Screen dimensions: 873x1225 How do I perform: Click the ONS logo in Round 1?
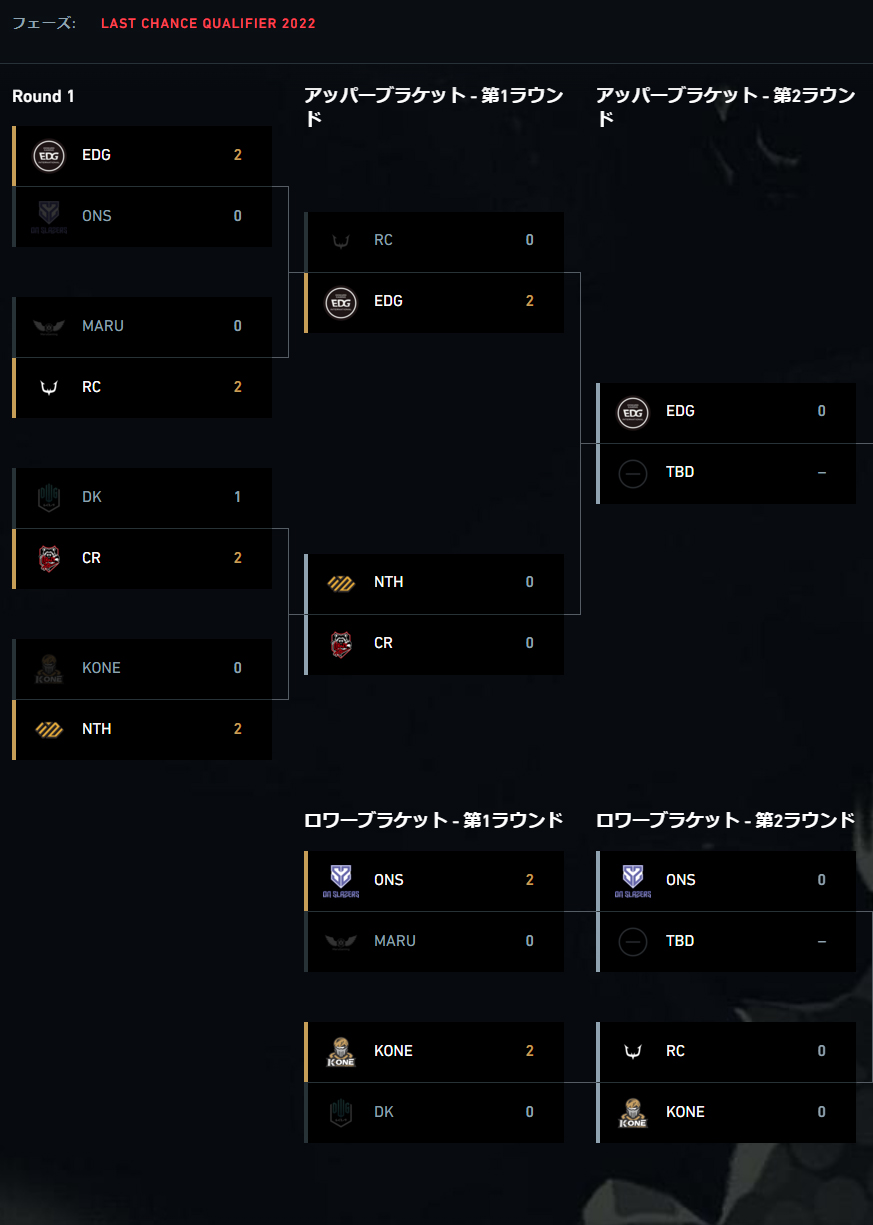pyautogui.click(x=49, y=216)
